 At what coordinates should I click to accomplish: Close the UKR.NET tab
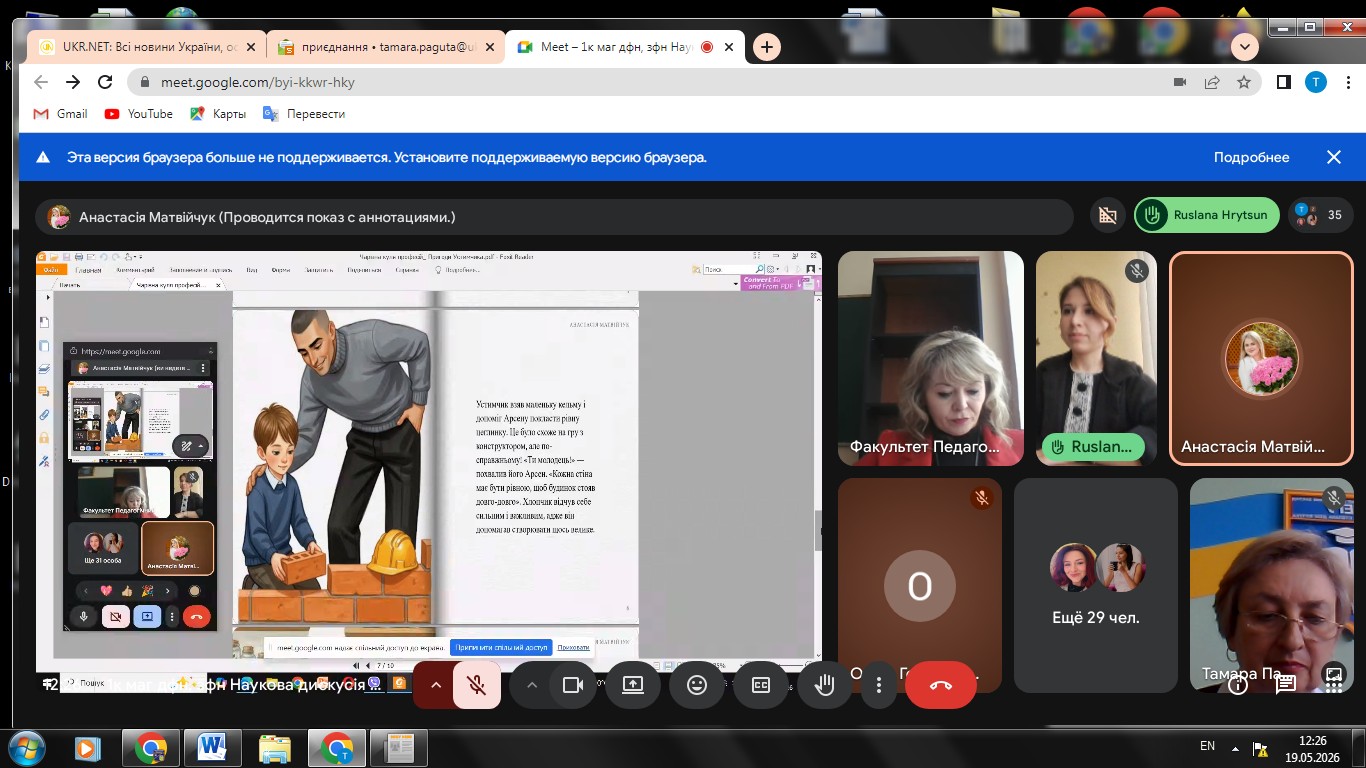251,47
